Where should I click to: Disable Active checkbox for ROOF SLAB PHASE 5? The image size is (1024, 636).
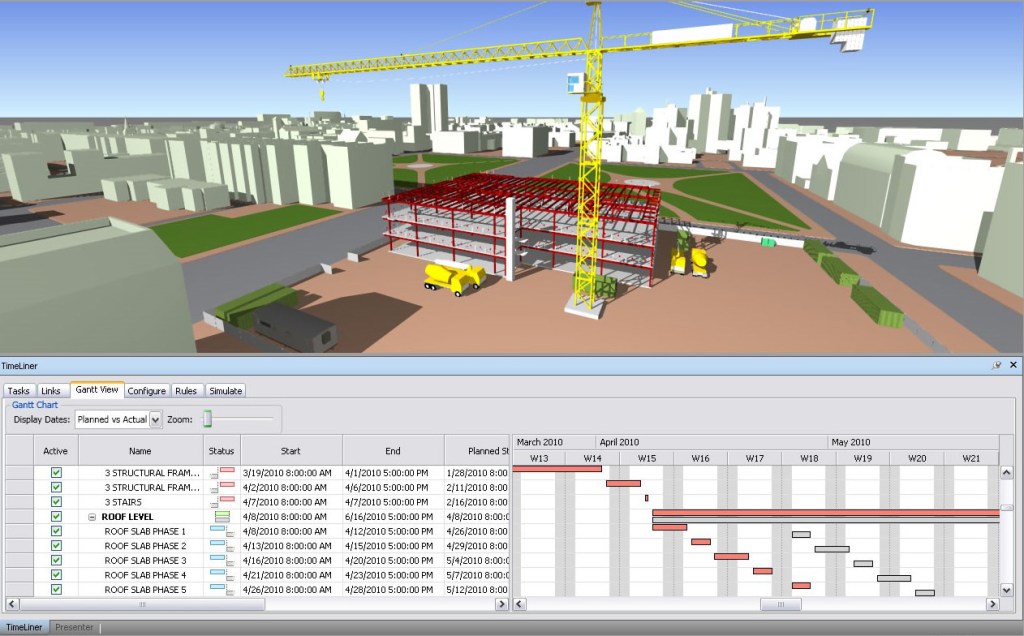[x=56, y=590]
